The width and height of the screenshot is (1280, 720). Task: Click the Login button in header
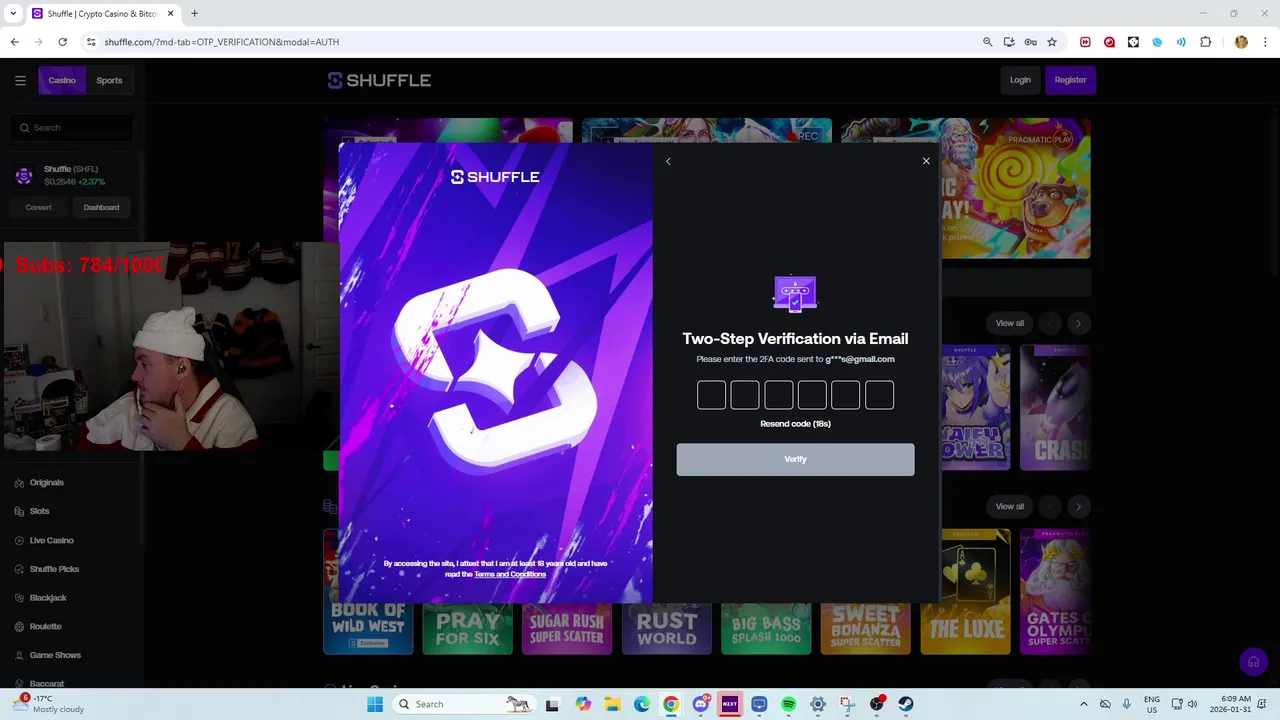pyautogui.click(x=1020, y=80)
